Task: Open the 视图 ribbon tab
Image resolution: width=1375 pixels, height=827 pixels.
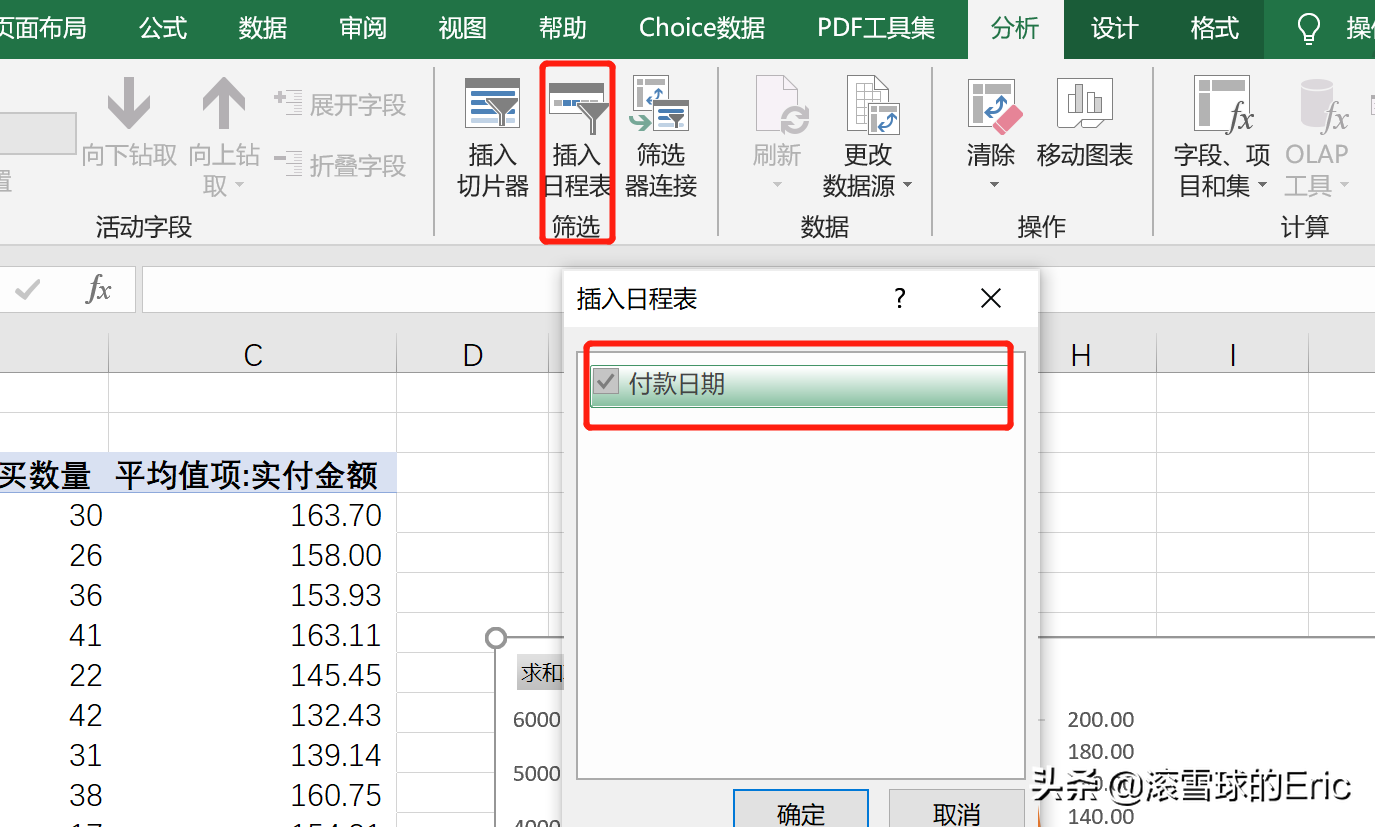Action: tap(462, 29)
